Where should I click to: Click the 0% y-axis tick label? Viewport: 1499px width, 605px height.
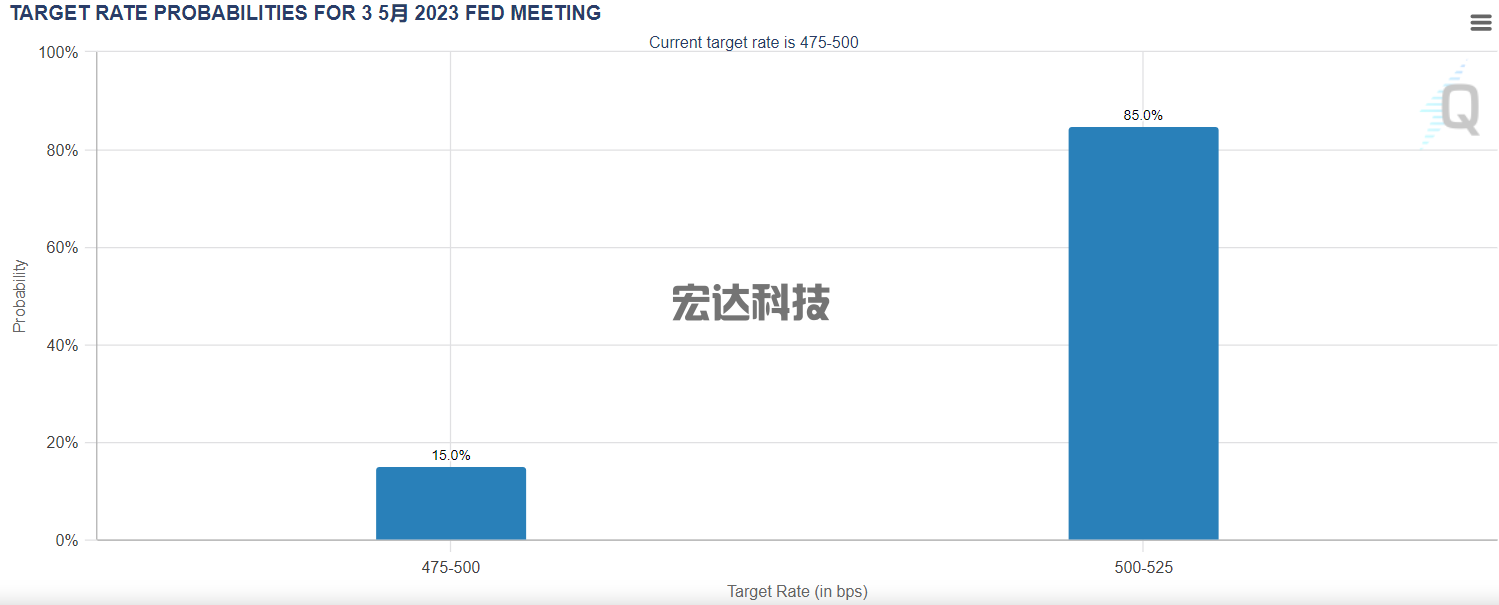65,540
